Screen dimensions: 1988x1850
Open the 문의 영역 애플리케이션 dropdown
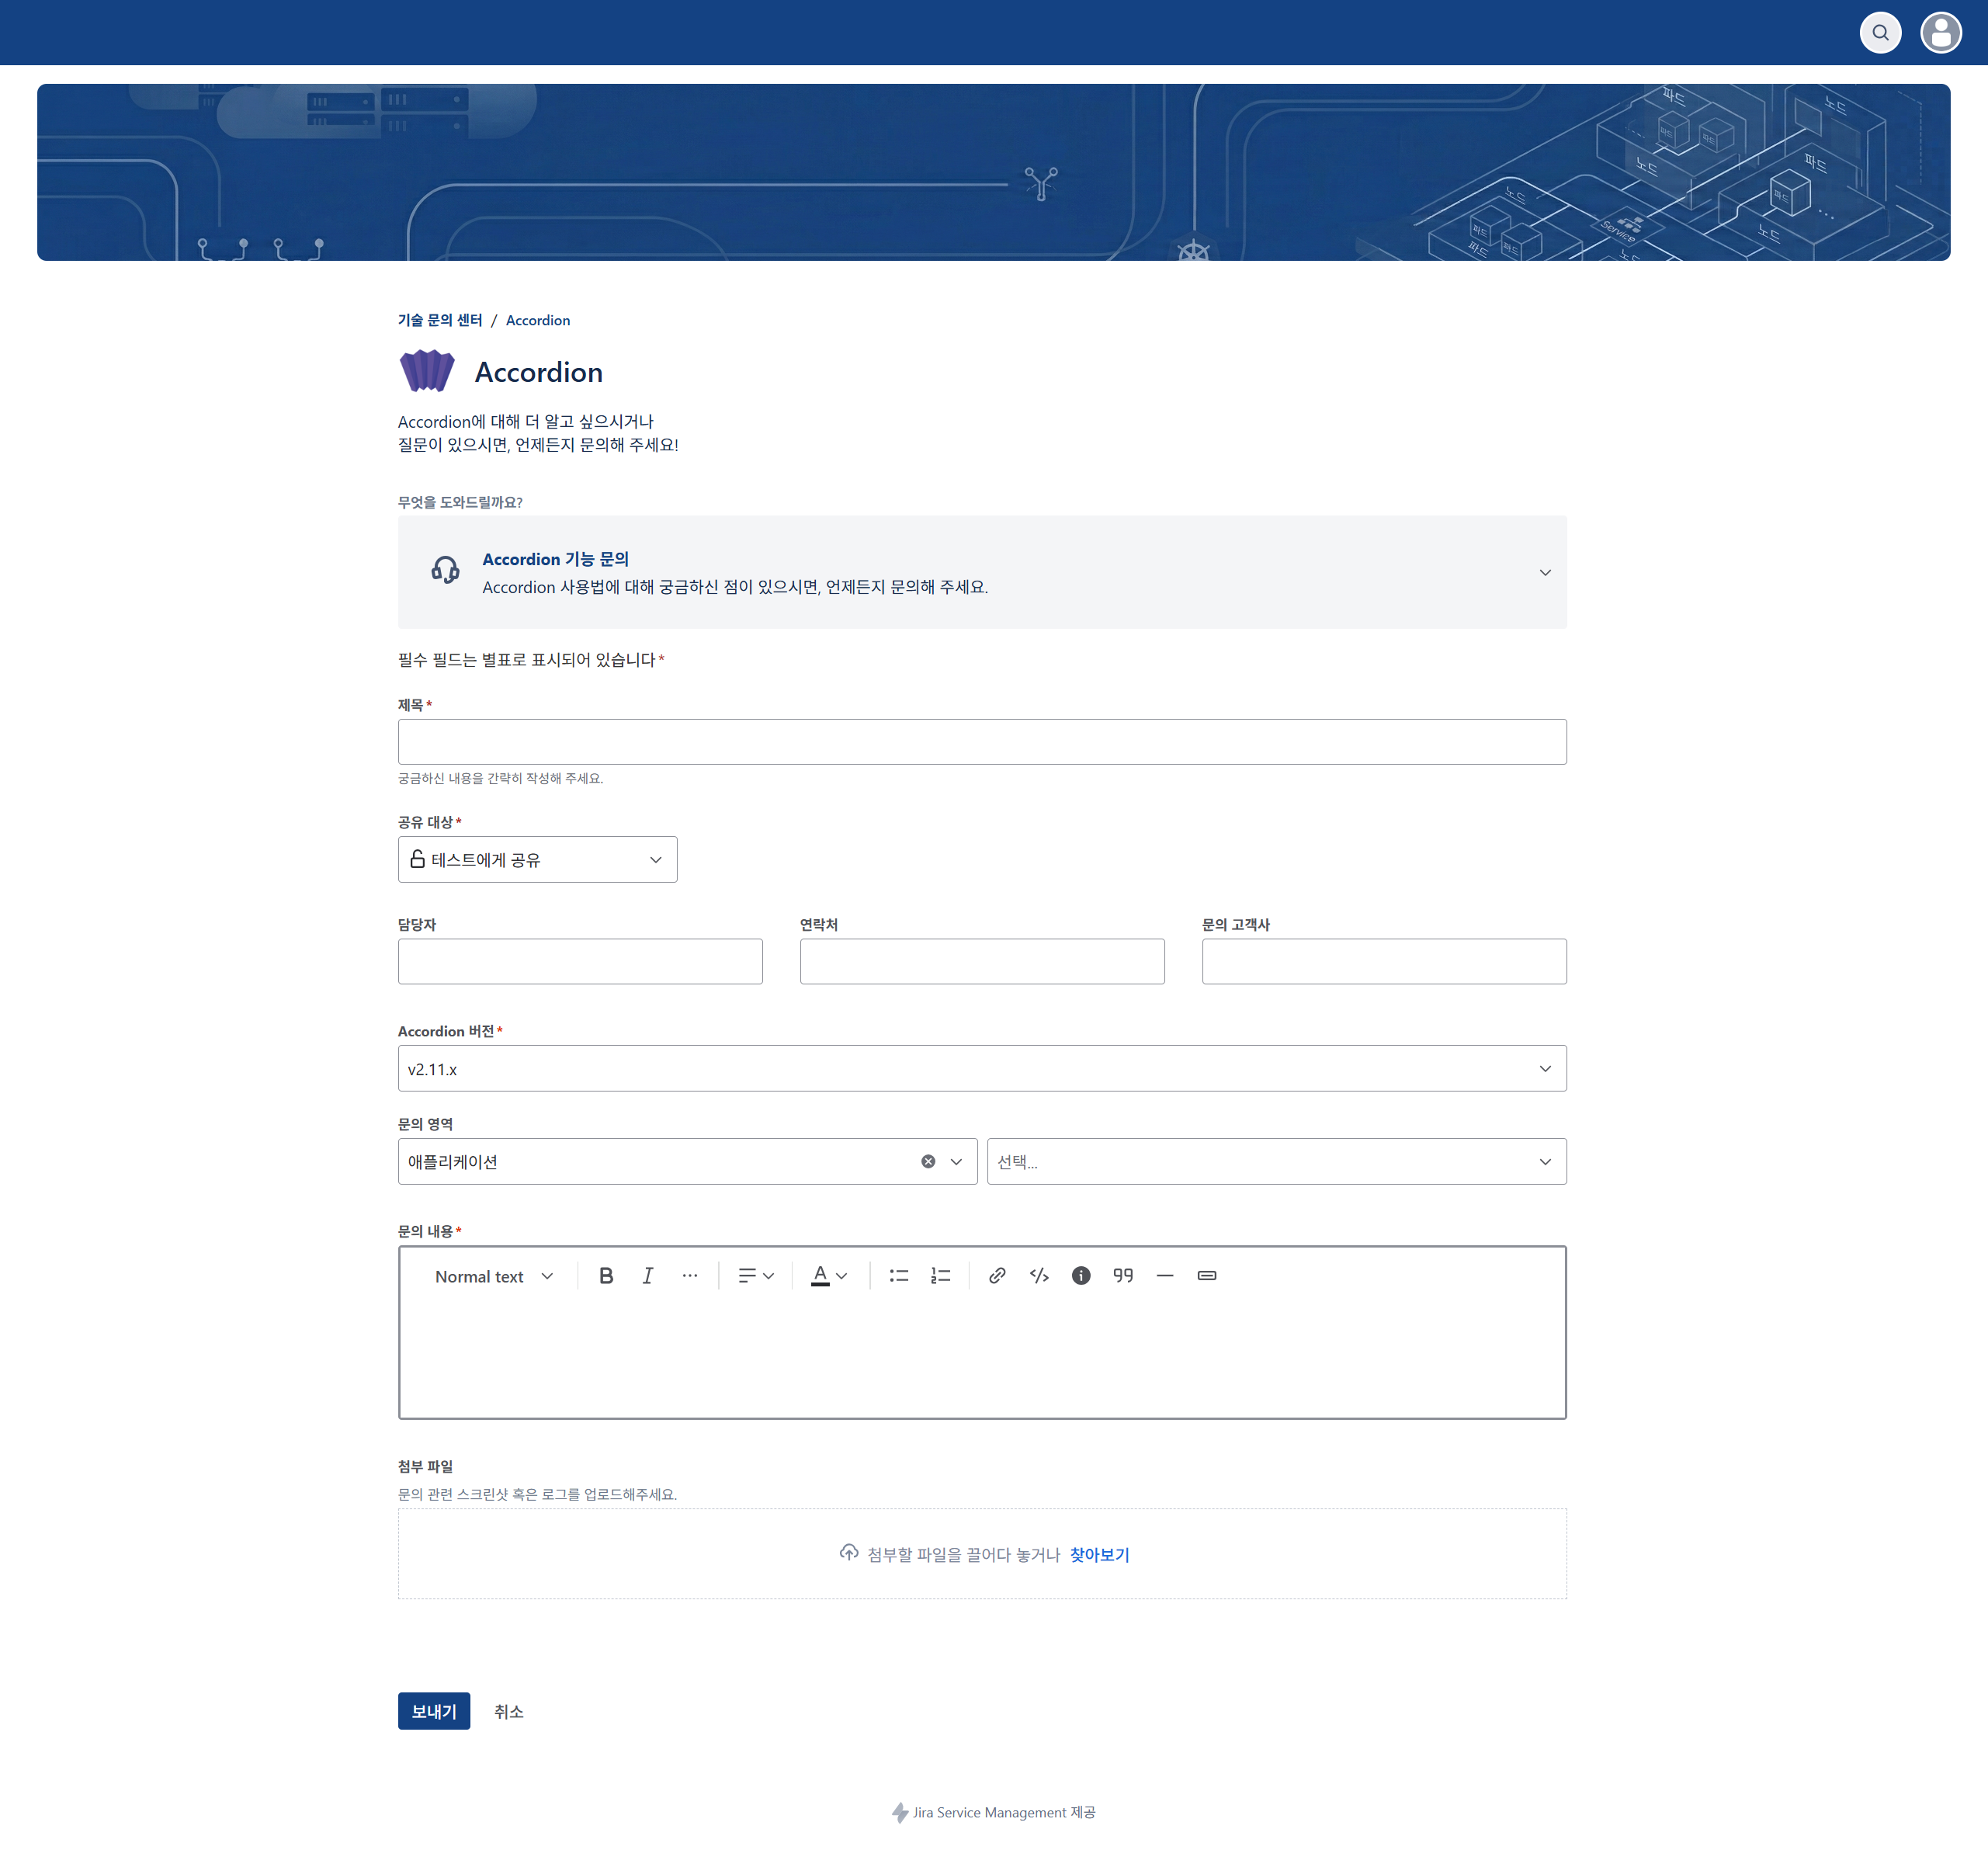[687, 1161]
